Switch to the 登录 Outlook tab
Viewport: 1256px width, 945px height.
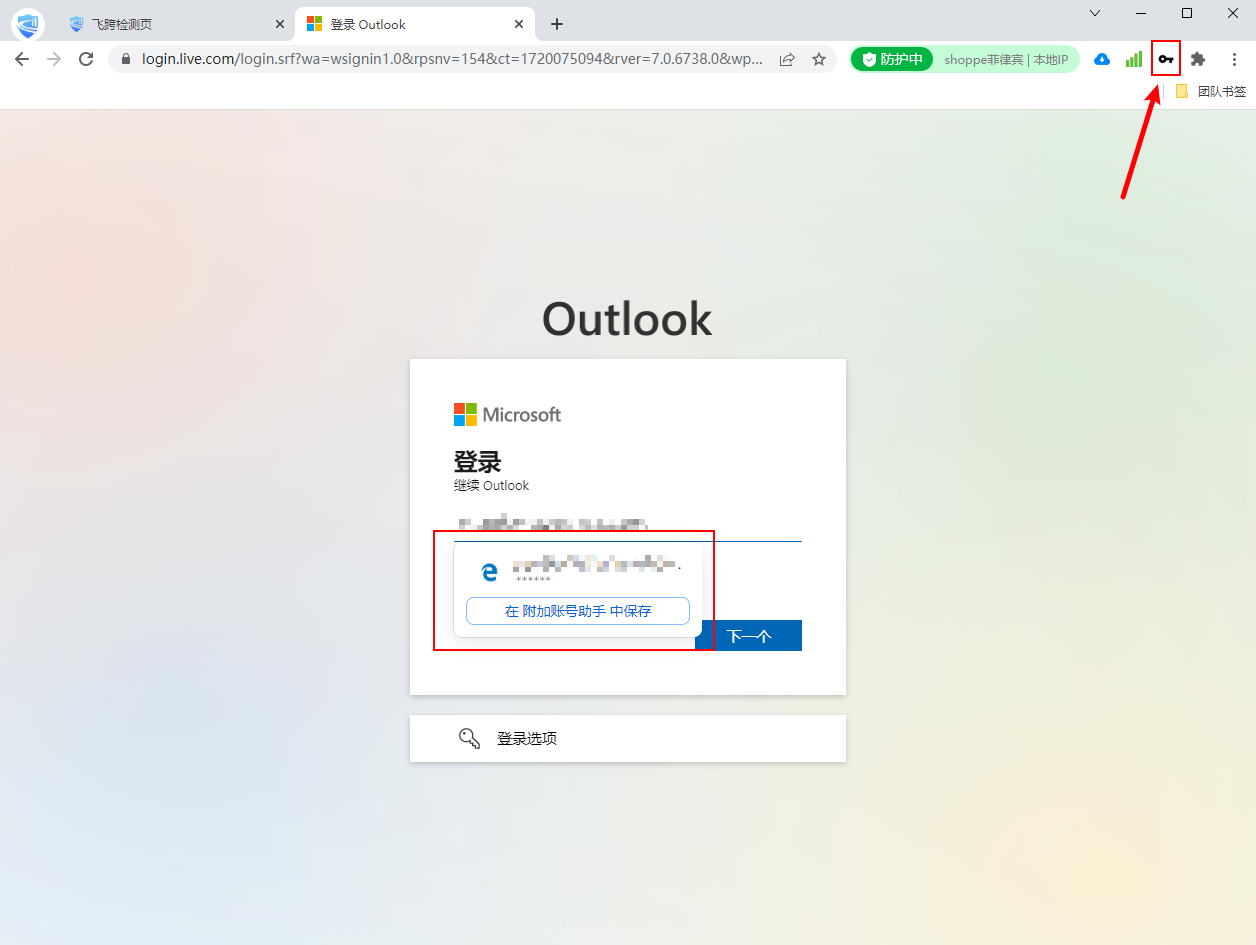[x=415, y=24]
